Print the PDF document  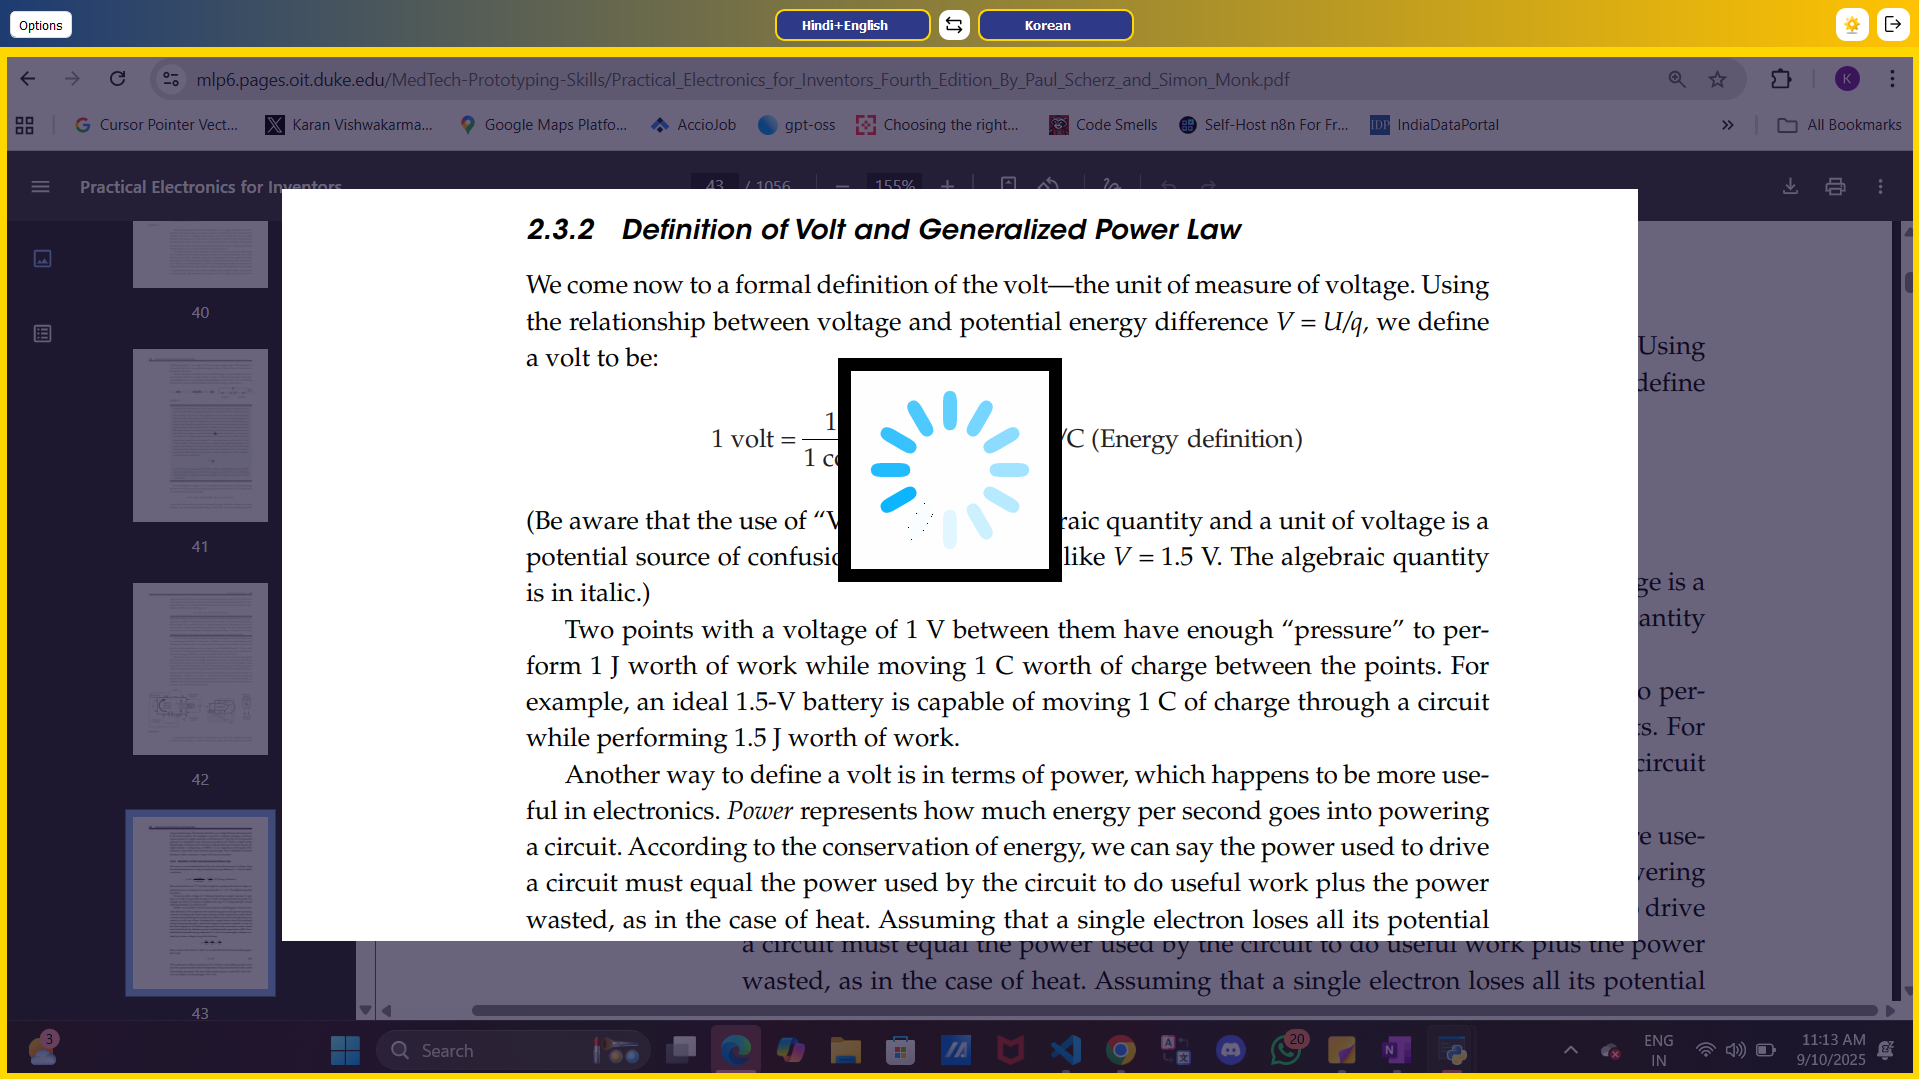[1835, 187]
